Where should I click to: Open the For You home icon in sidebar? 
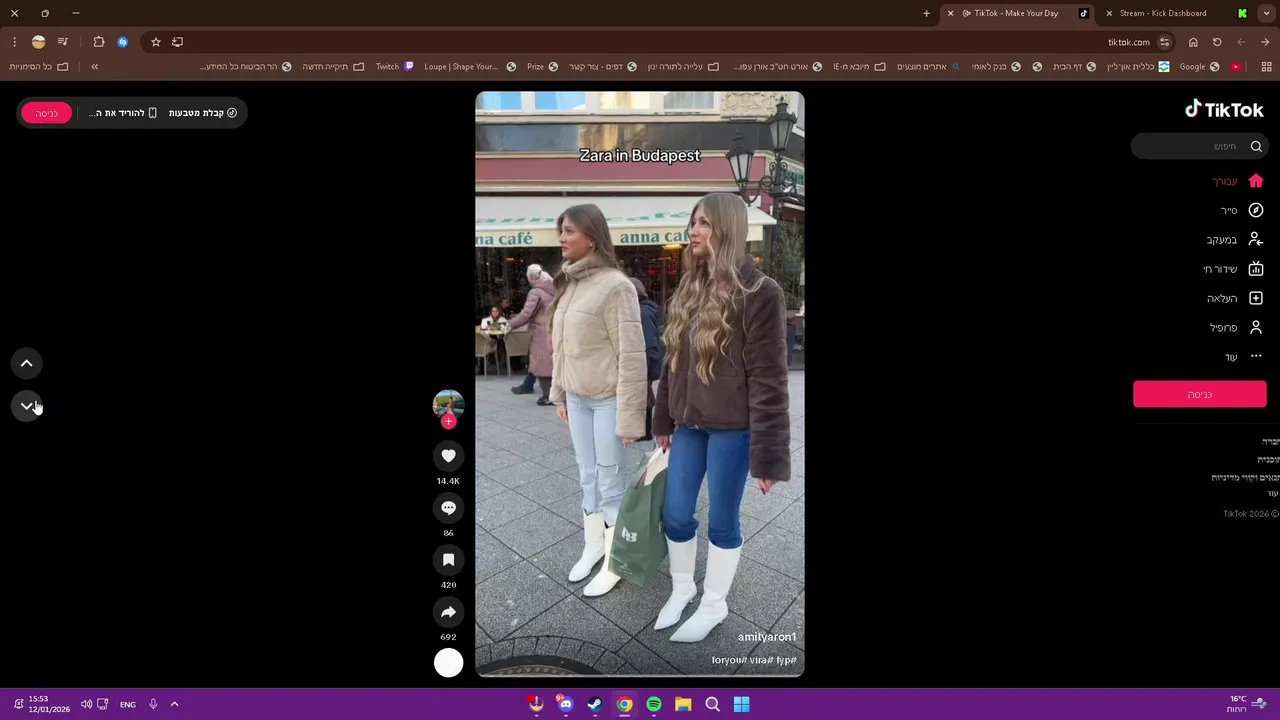[1256, 181]
